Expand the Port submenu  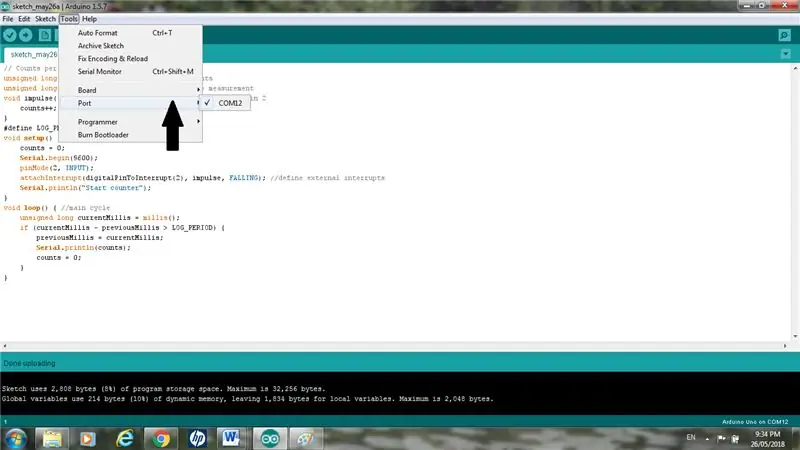131,103
